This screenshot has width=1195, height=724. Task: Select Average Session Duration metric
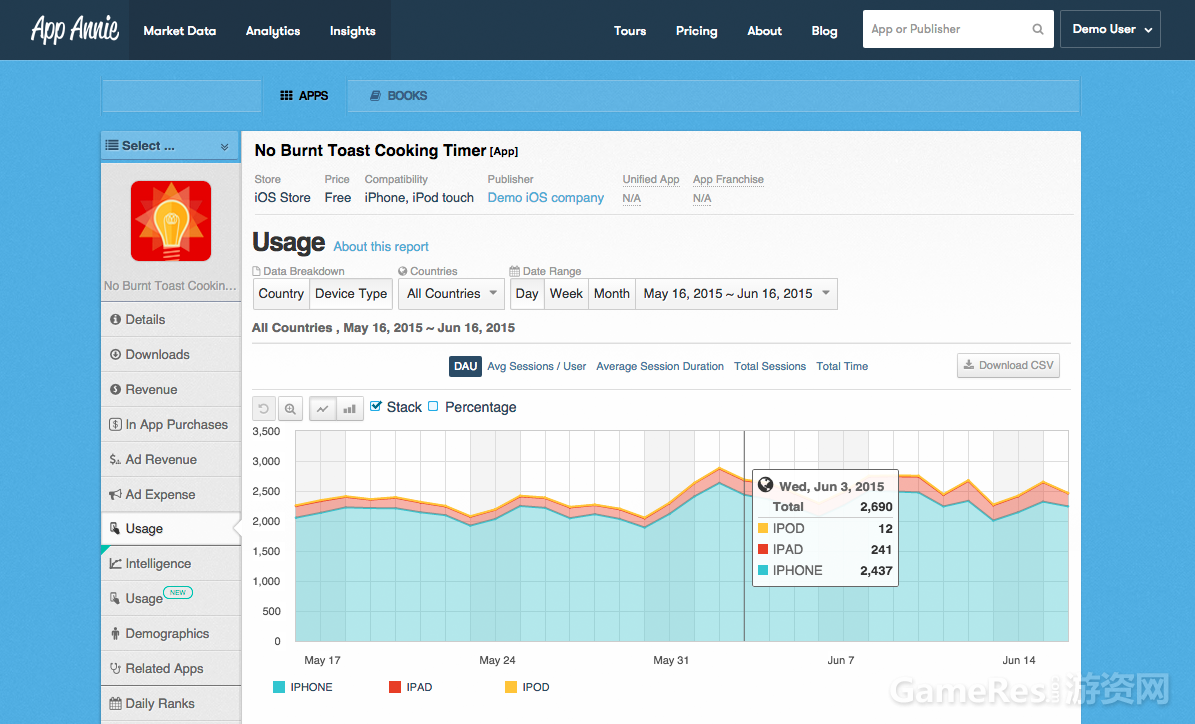[x=660, y=366]
